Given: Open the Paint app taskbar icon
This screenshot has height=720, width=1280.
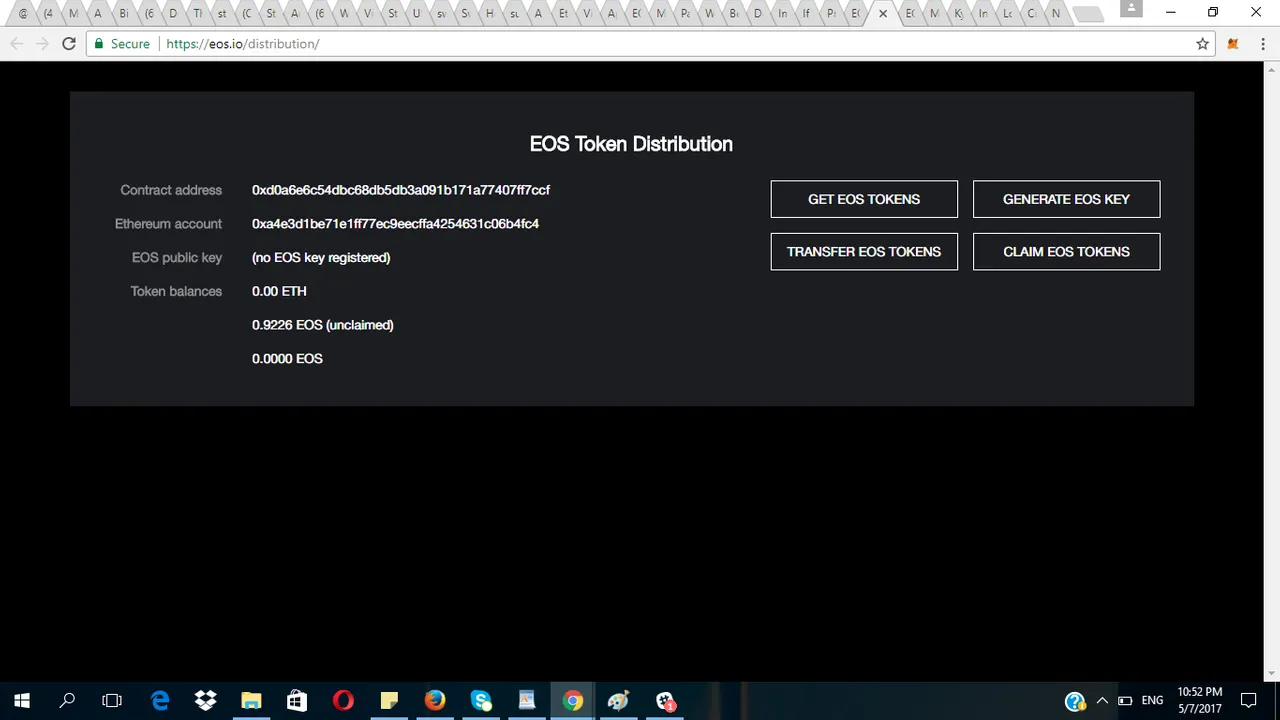Looking at the screenshot, I should tap(619, 701).
